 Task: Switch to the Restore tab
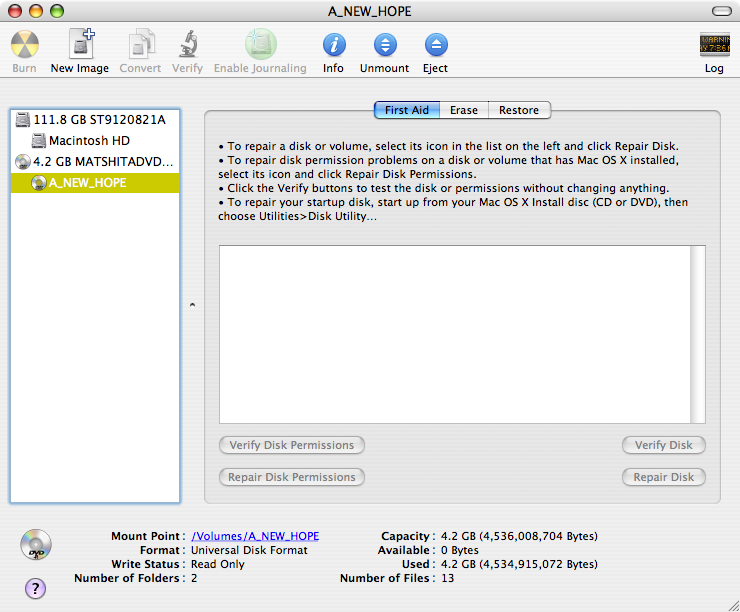coord(519,110)
